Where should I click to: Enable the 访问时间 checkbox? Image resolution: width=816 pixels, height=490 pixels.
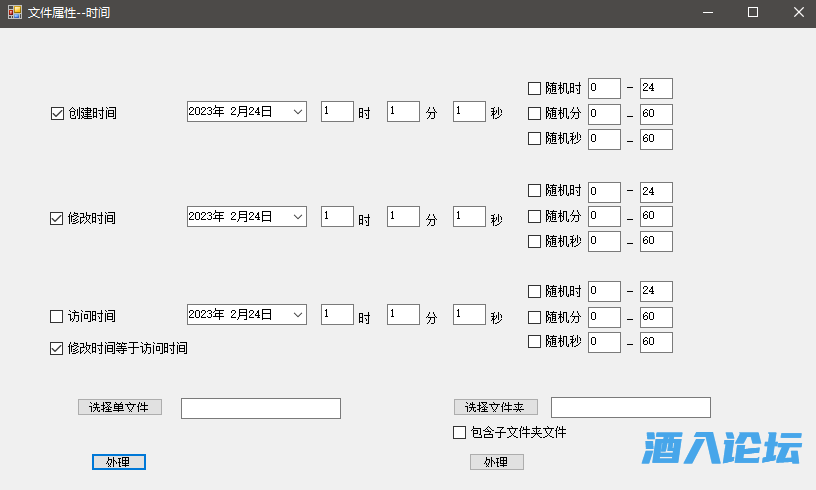click(57, 316)
